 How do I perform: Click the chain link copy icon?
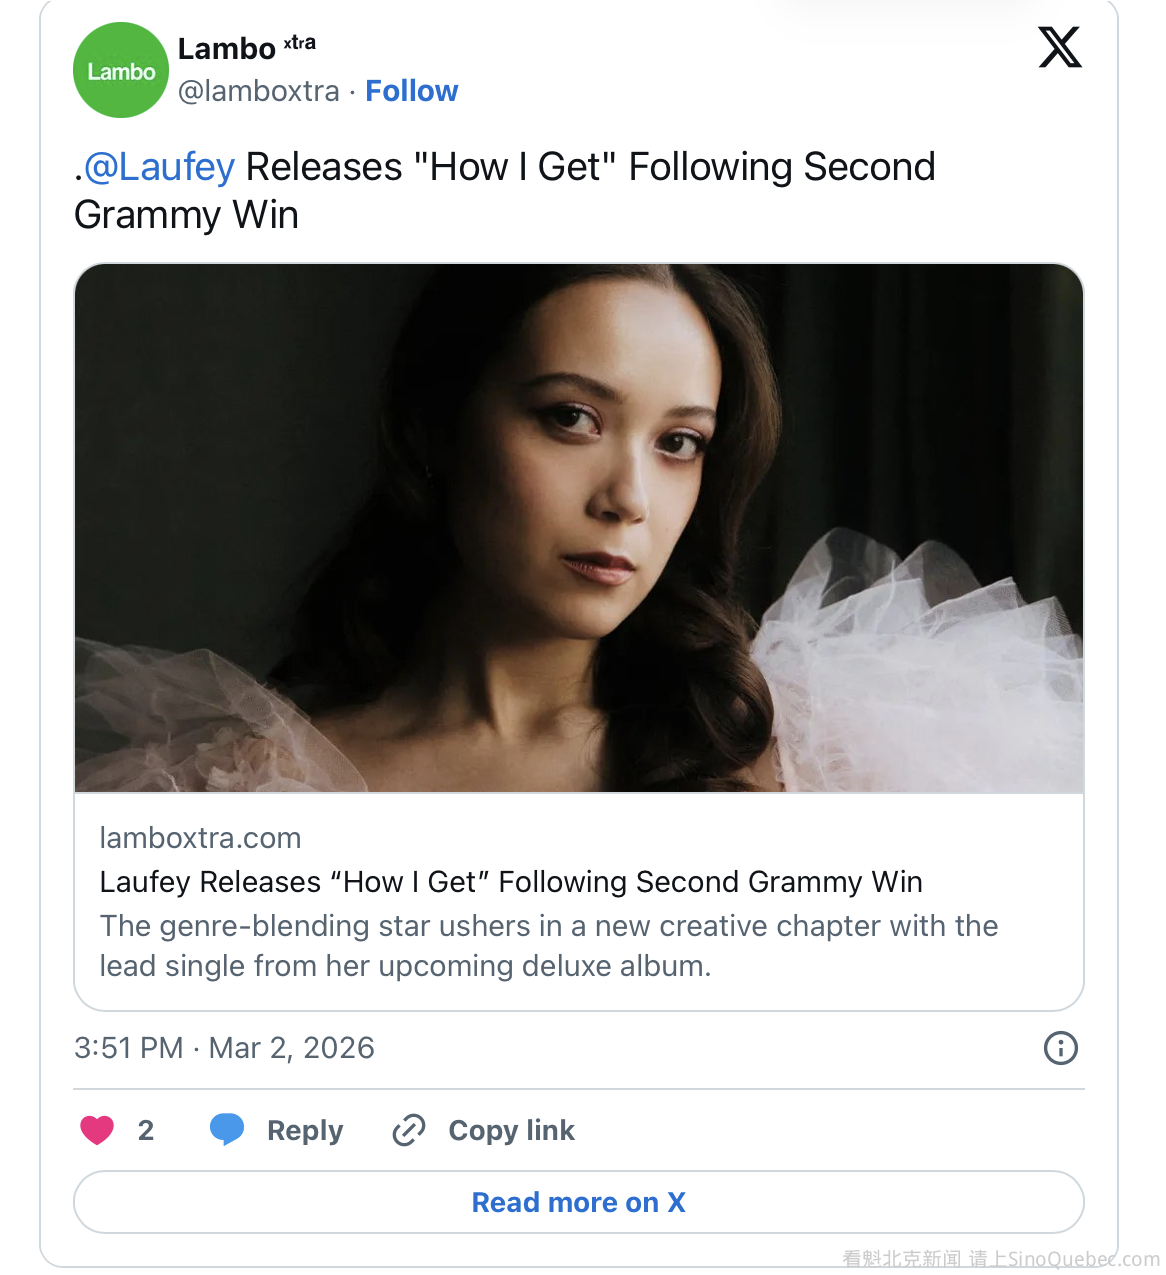pos(409,1130)
